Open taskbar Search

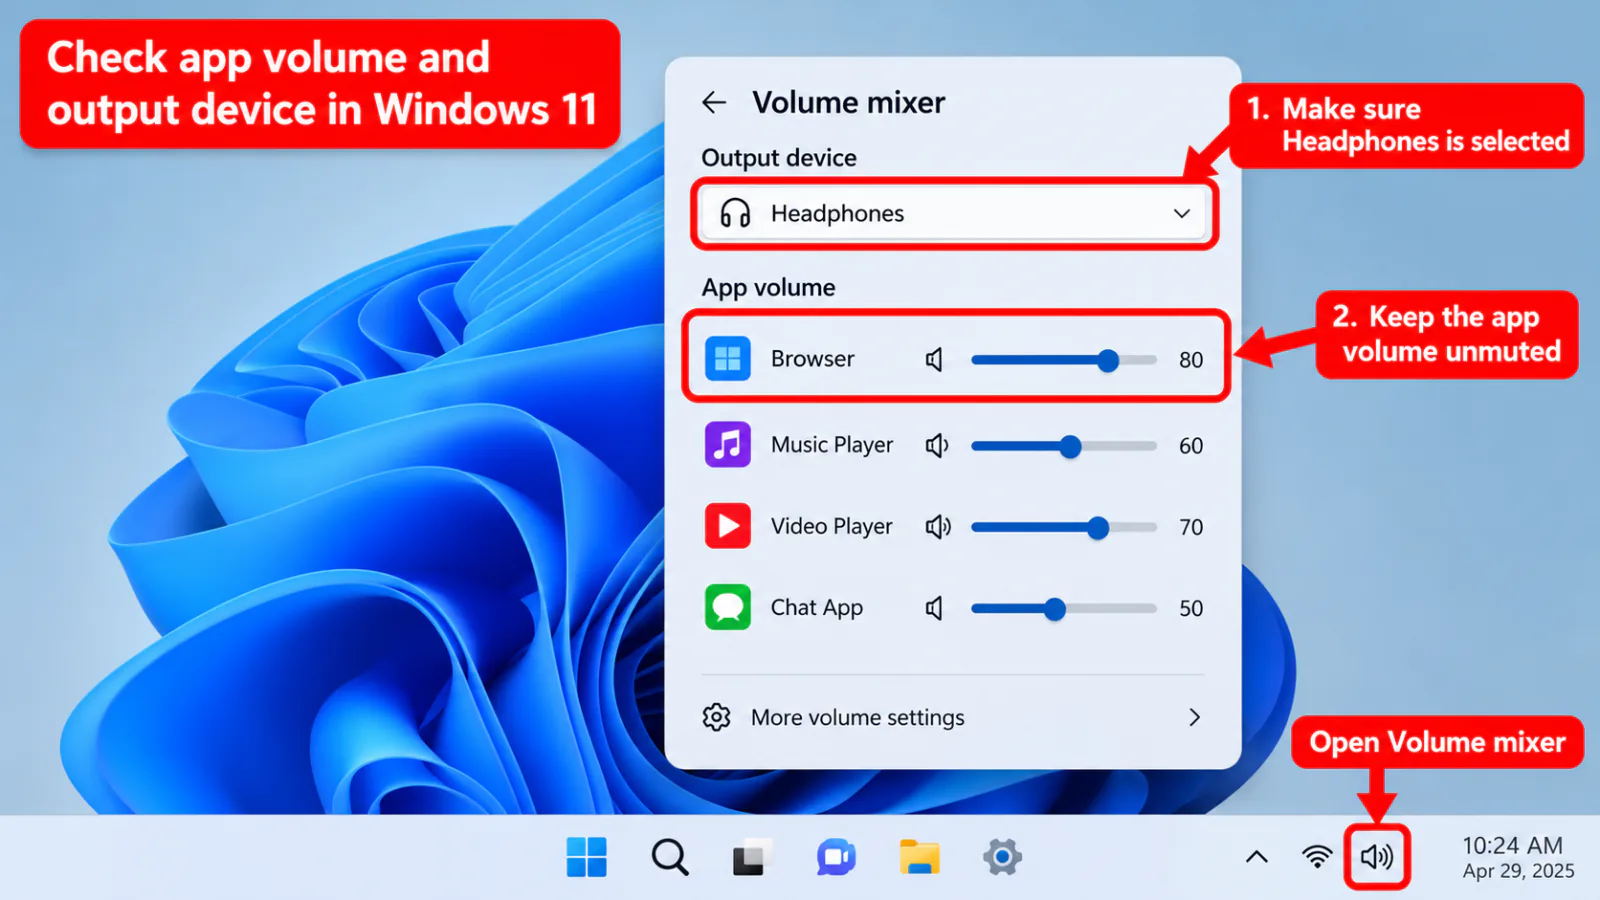click(669, 857)
